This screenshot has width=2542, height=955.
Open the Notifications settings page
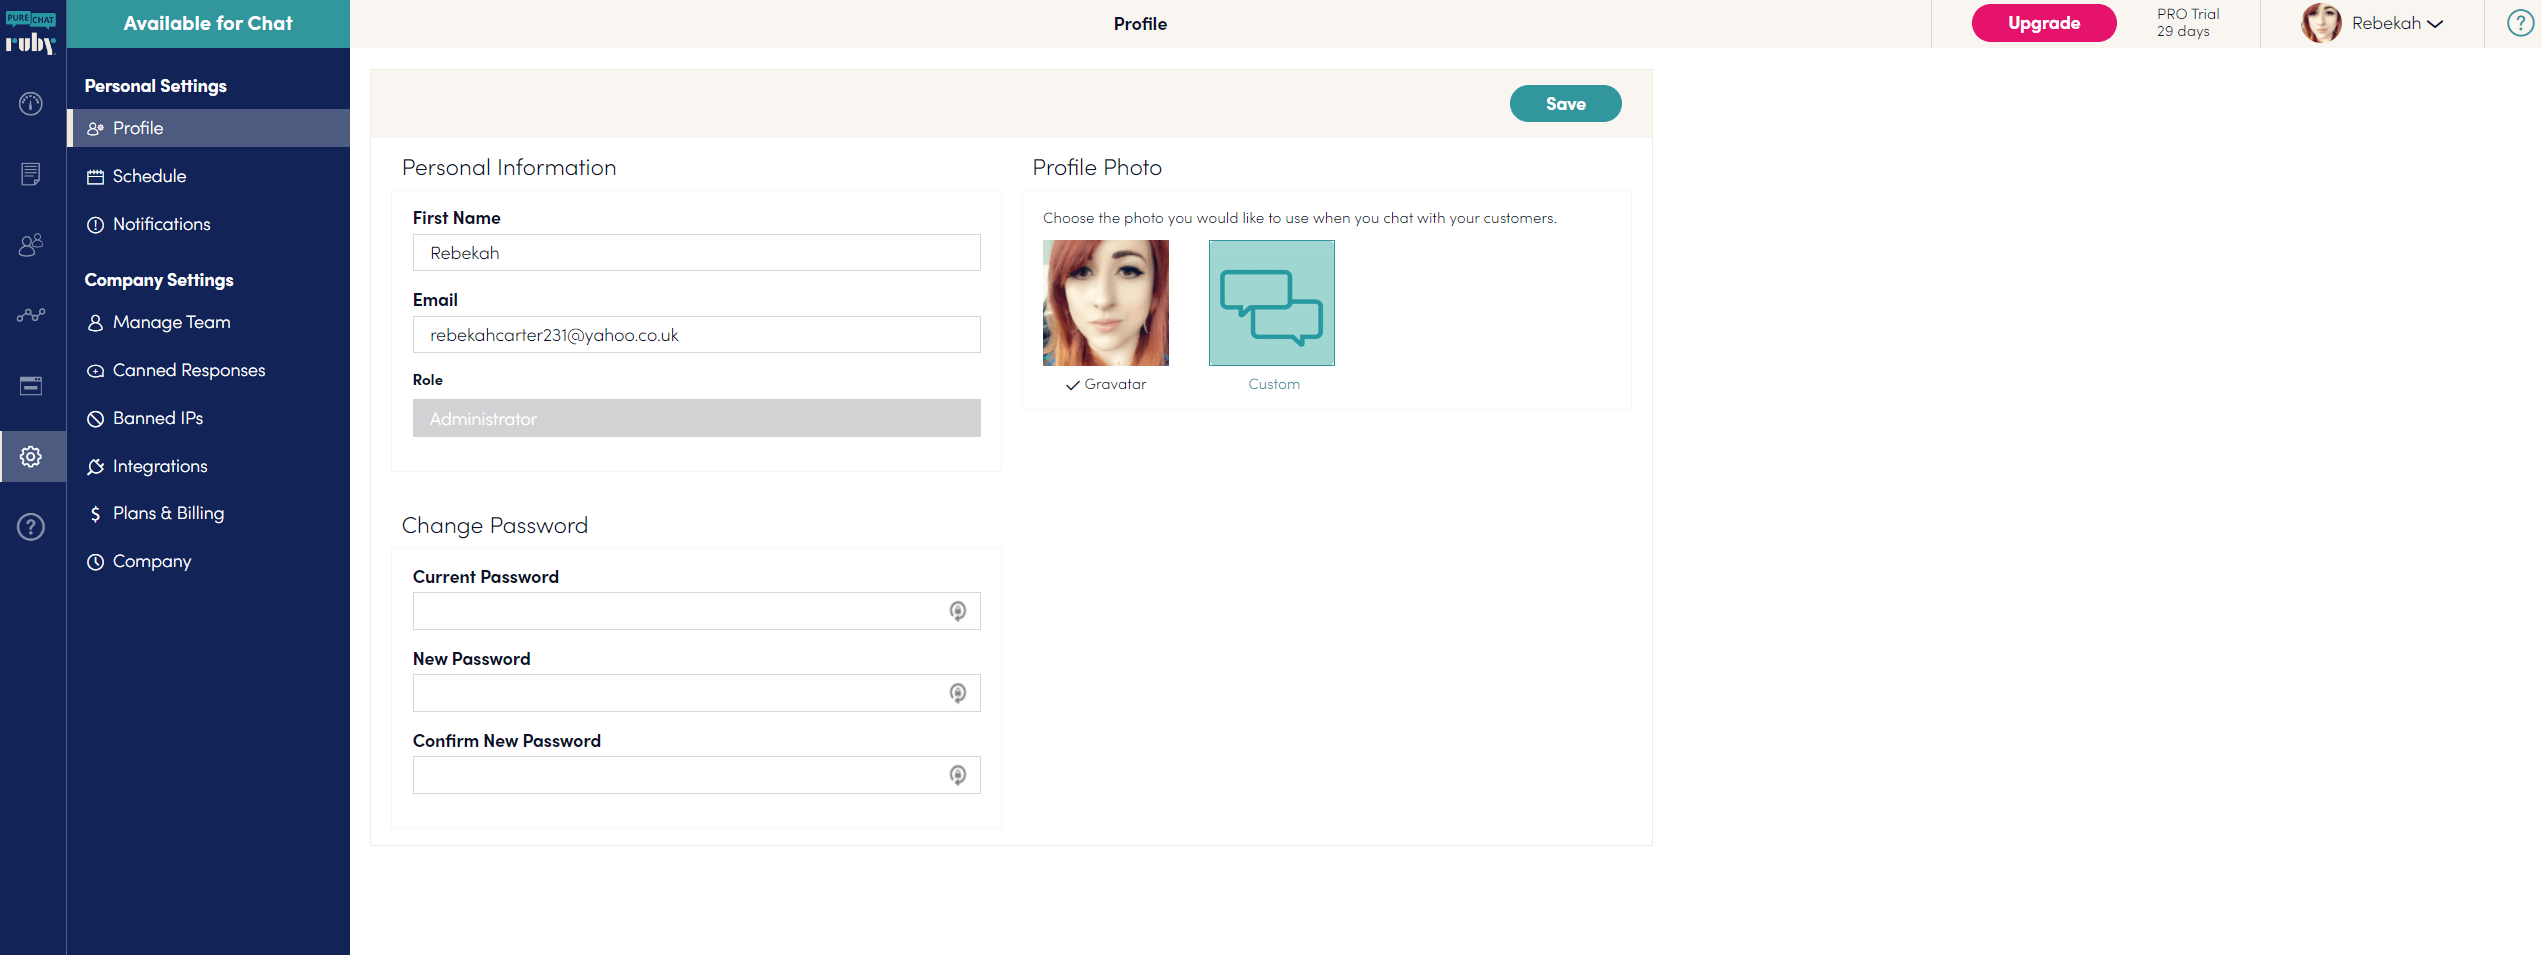click(161, 224)
